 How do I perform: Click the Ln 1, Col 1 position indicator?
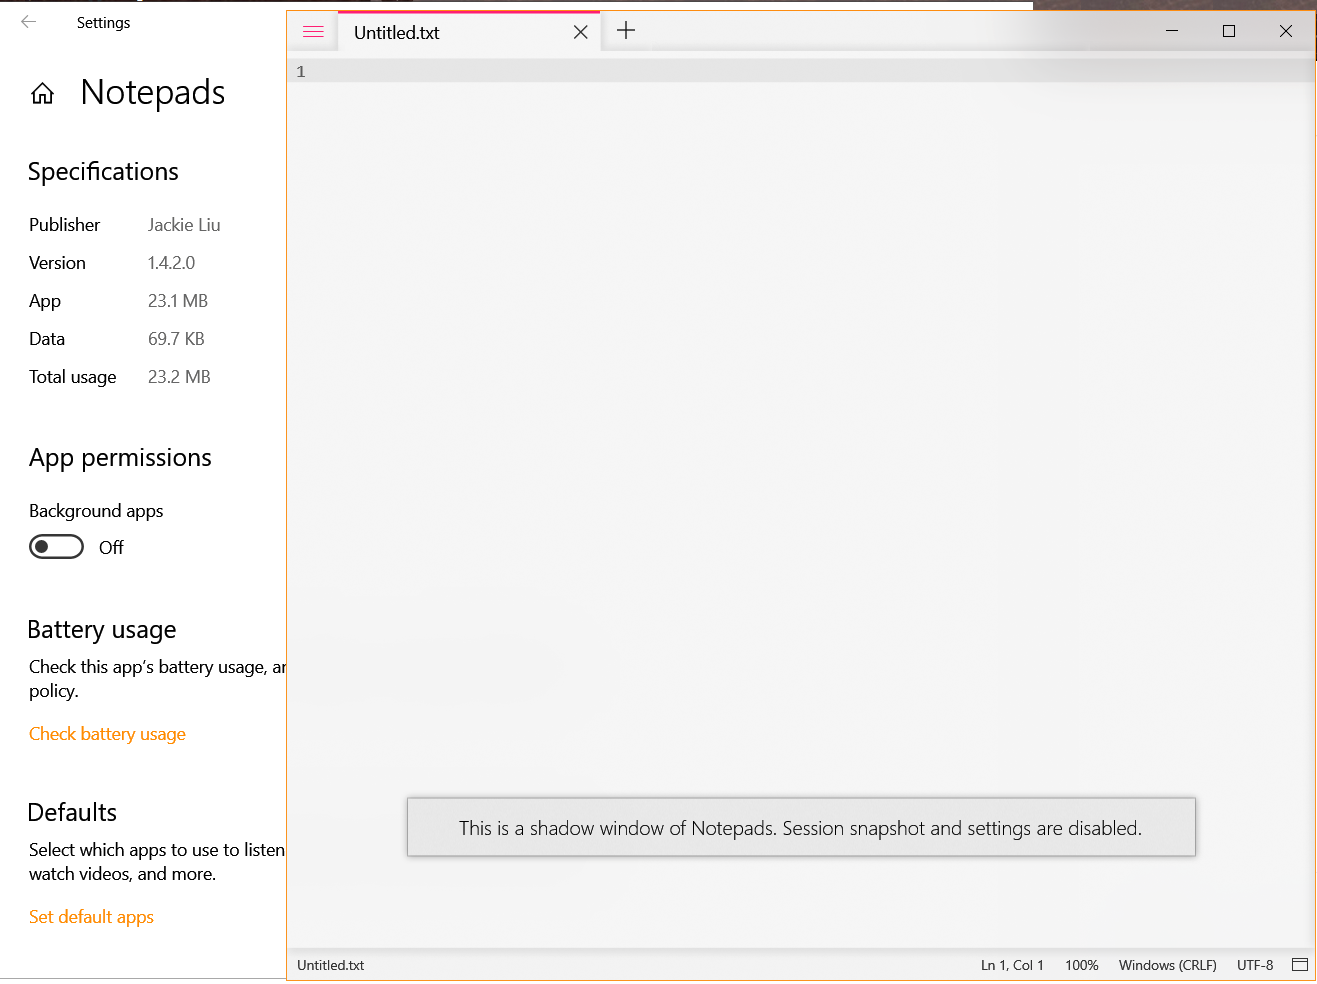click(1011, 964)
